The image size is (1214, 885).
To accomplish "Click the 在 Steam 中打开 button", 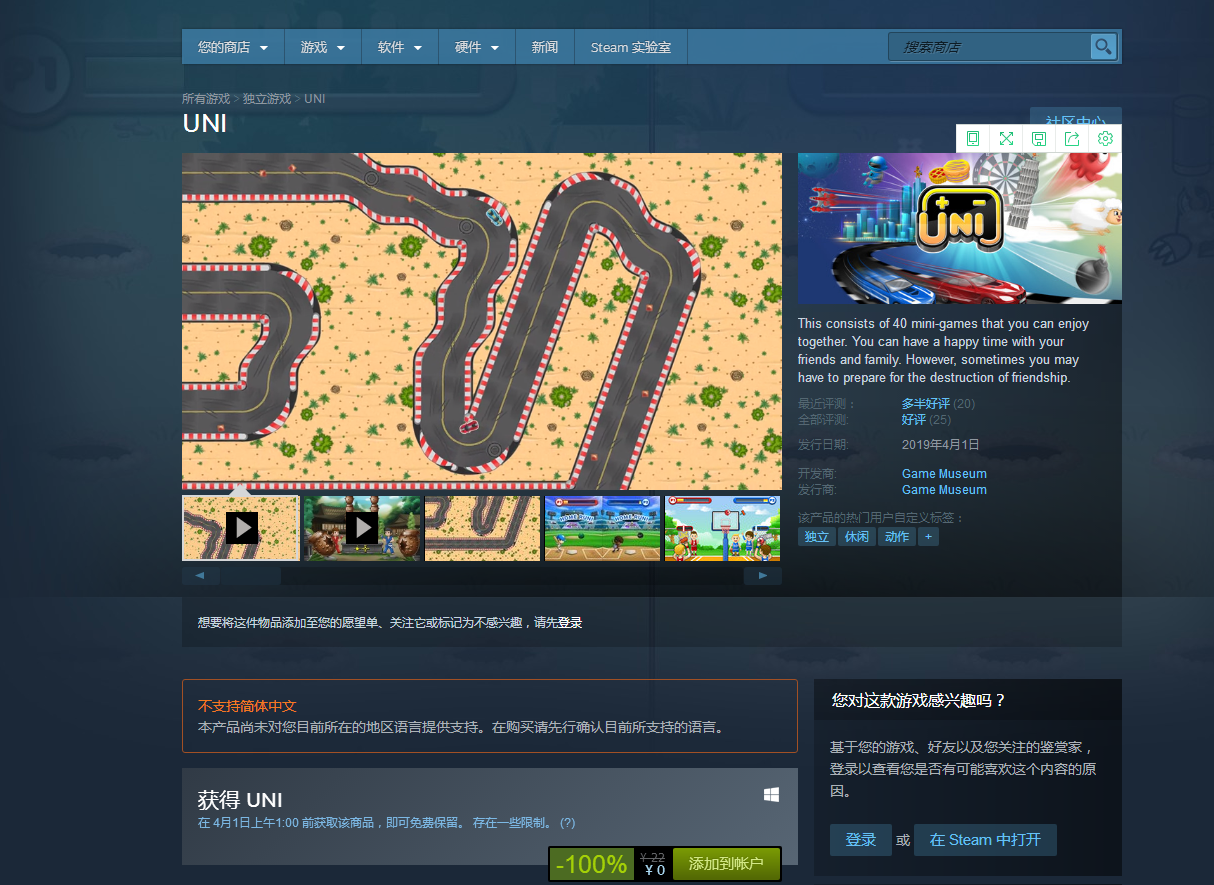I will pos(985,840).
